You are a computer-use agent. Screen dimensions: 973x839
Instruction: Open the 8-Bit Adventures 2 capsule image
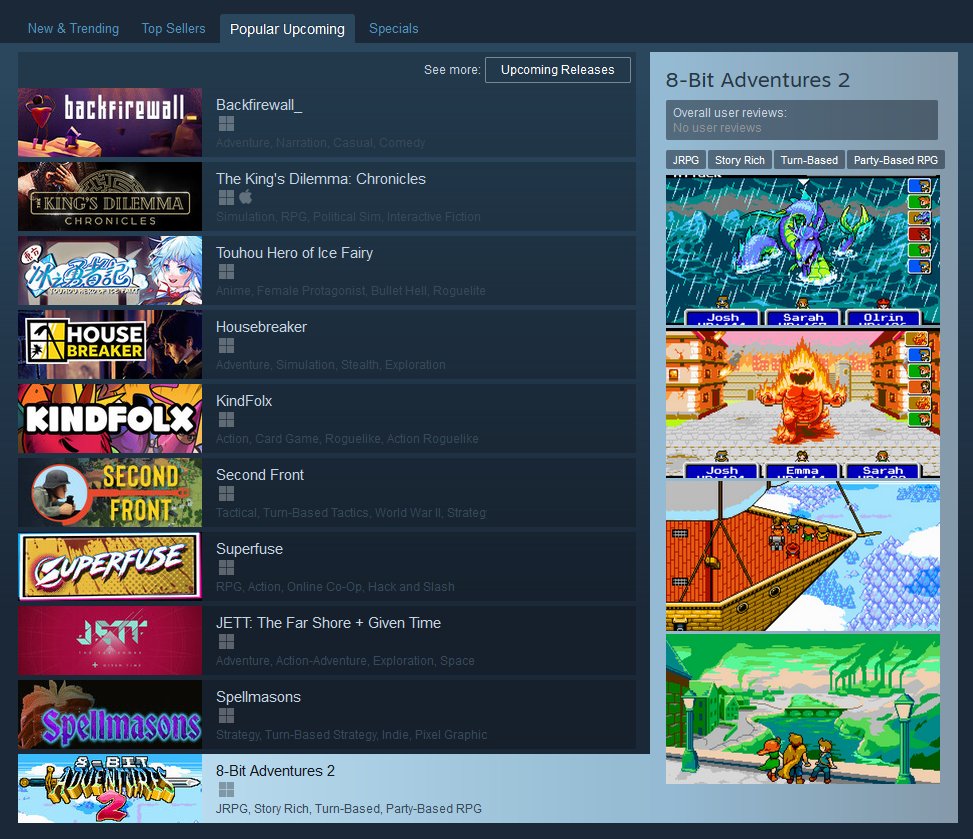[110, 788]
